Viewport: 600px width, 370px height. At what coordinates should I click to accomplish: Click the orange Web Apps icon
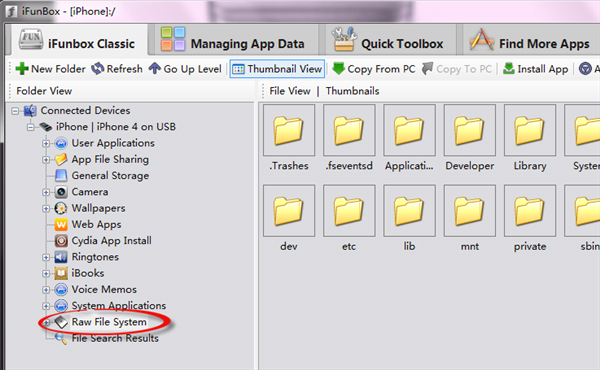click(x=61, y=224)
